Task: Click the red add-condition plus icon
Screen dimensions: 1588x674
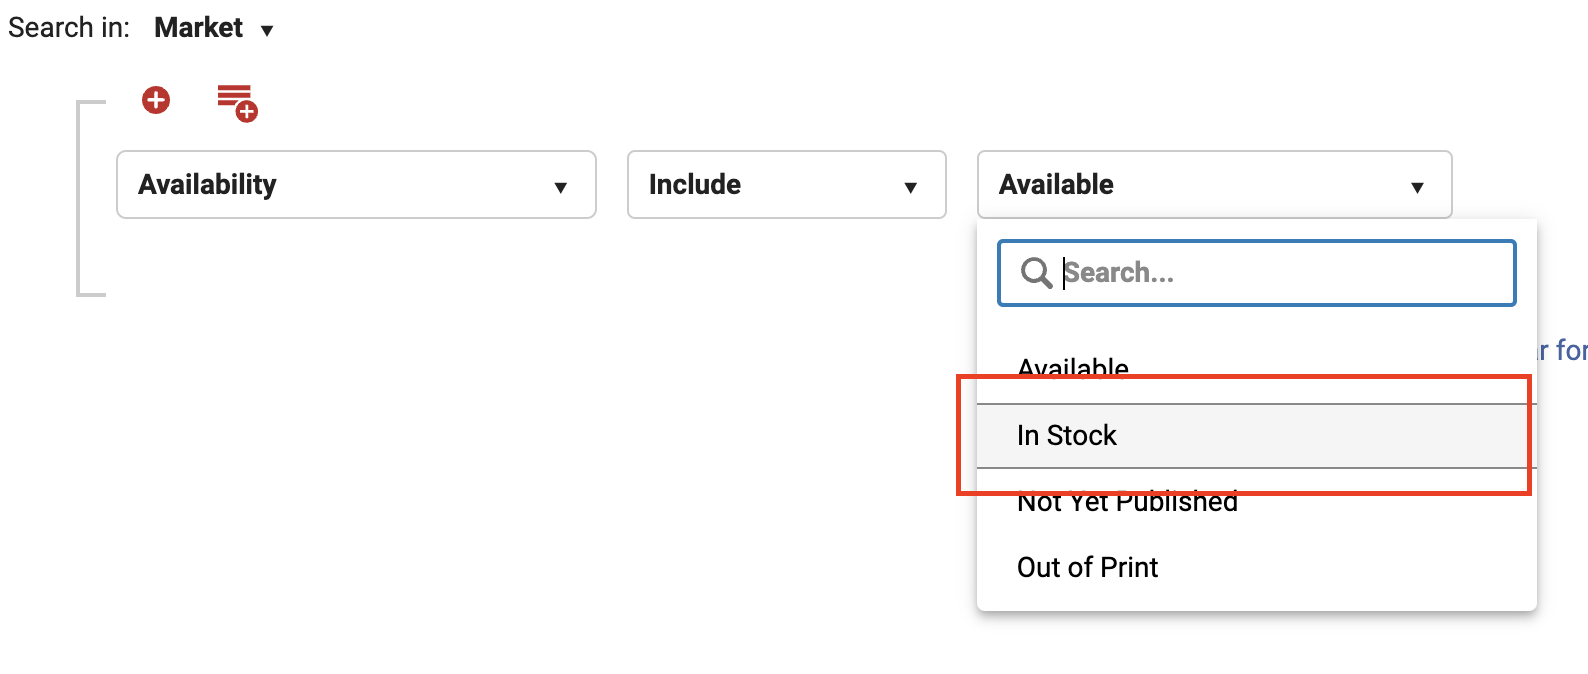Action: coord(156,100)
